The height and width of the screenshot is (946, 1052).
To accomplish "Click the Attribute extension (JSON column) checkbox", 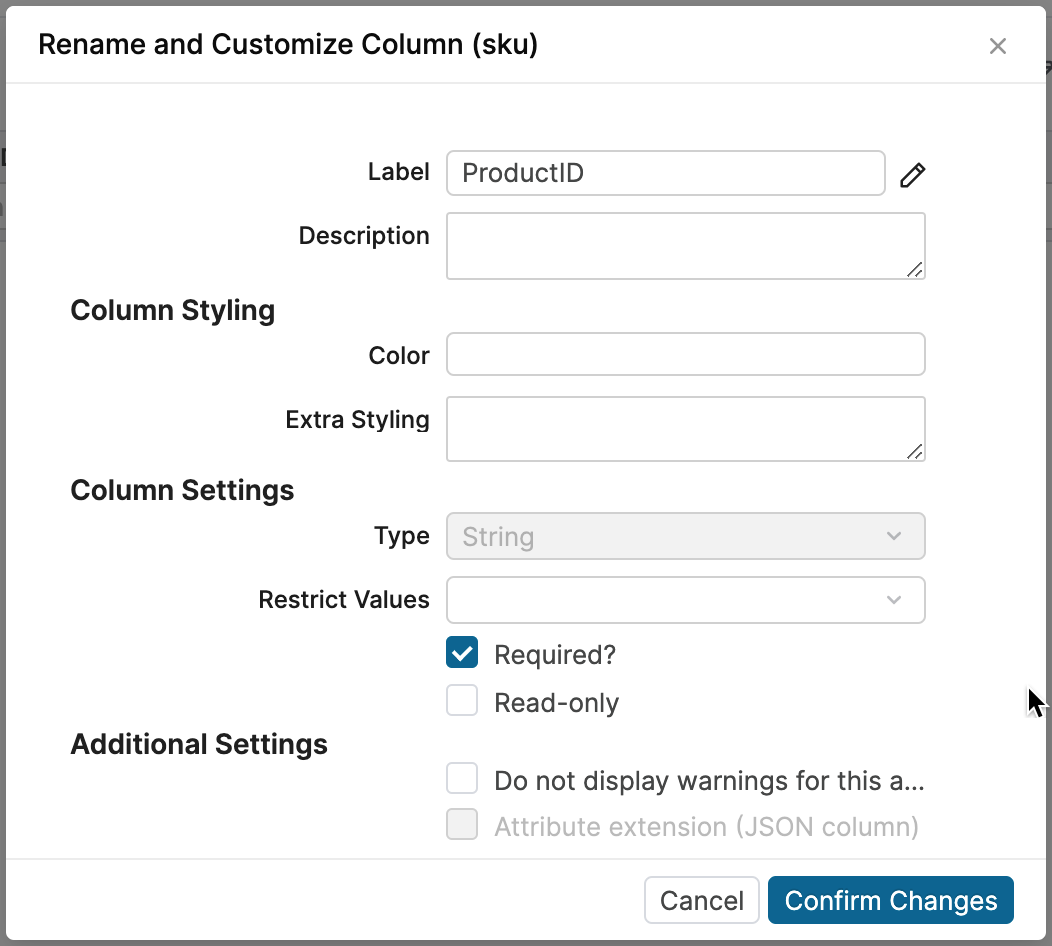I will (x=462, y=824).
